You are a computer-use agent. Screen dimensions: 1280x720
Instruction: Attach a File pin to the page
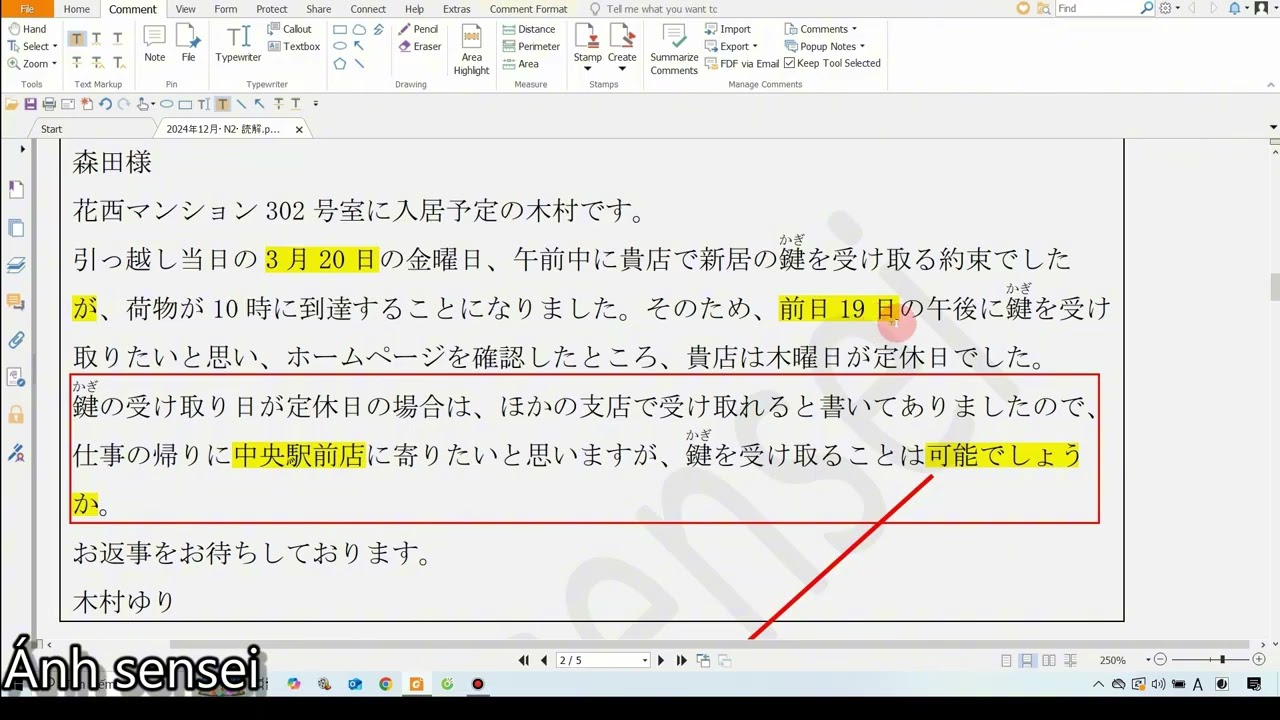(x=188, y=44)
